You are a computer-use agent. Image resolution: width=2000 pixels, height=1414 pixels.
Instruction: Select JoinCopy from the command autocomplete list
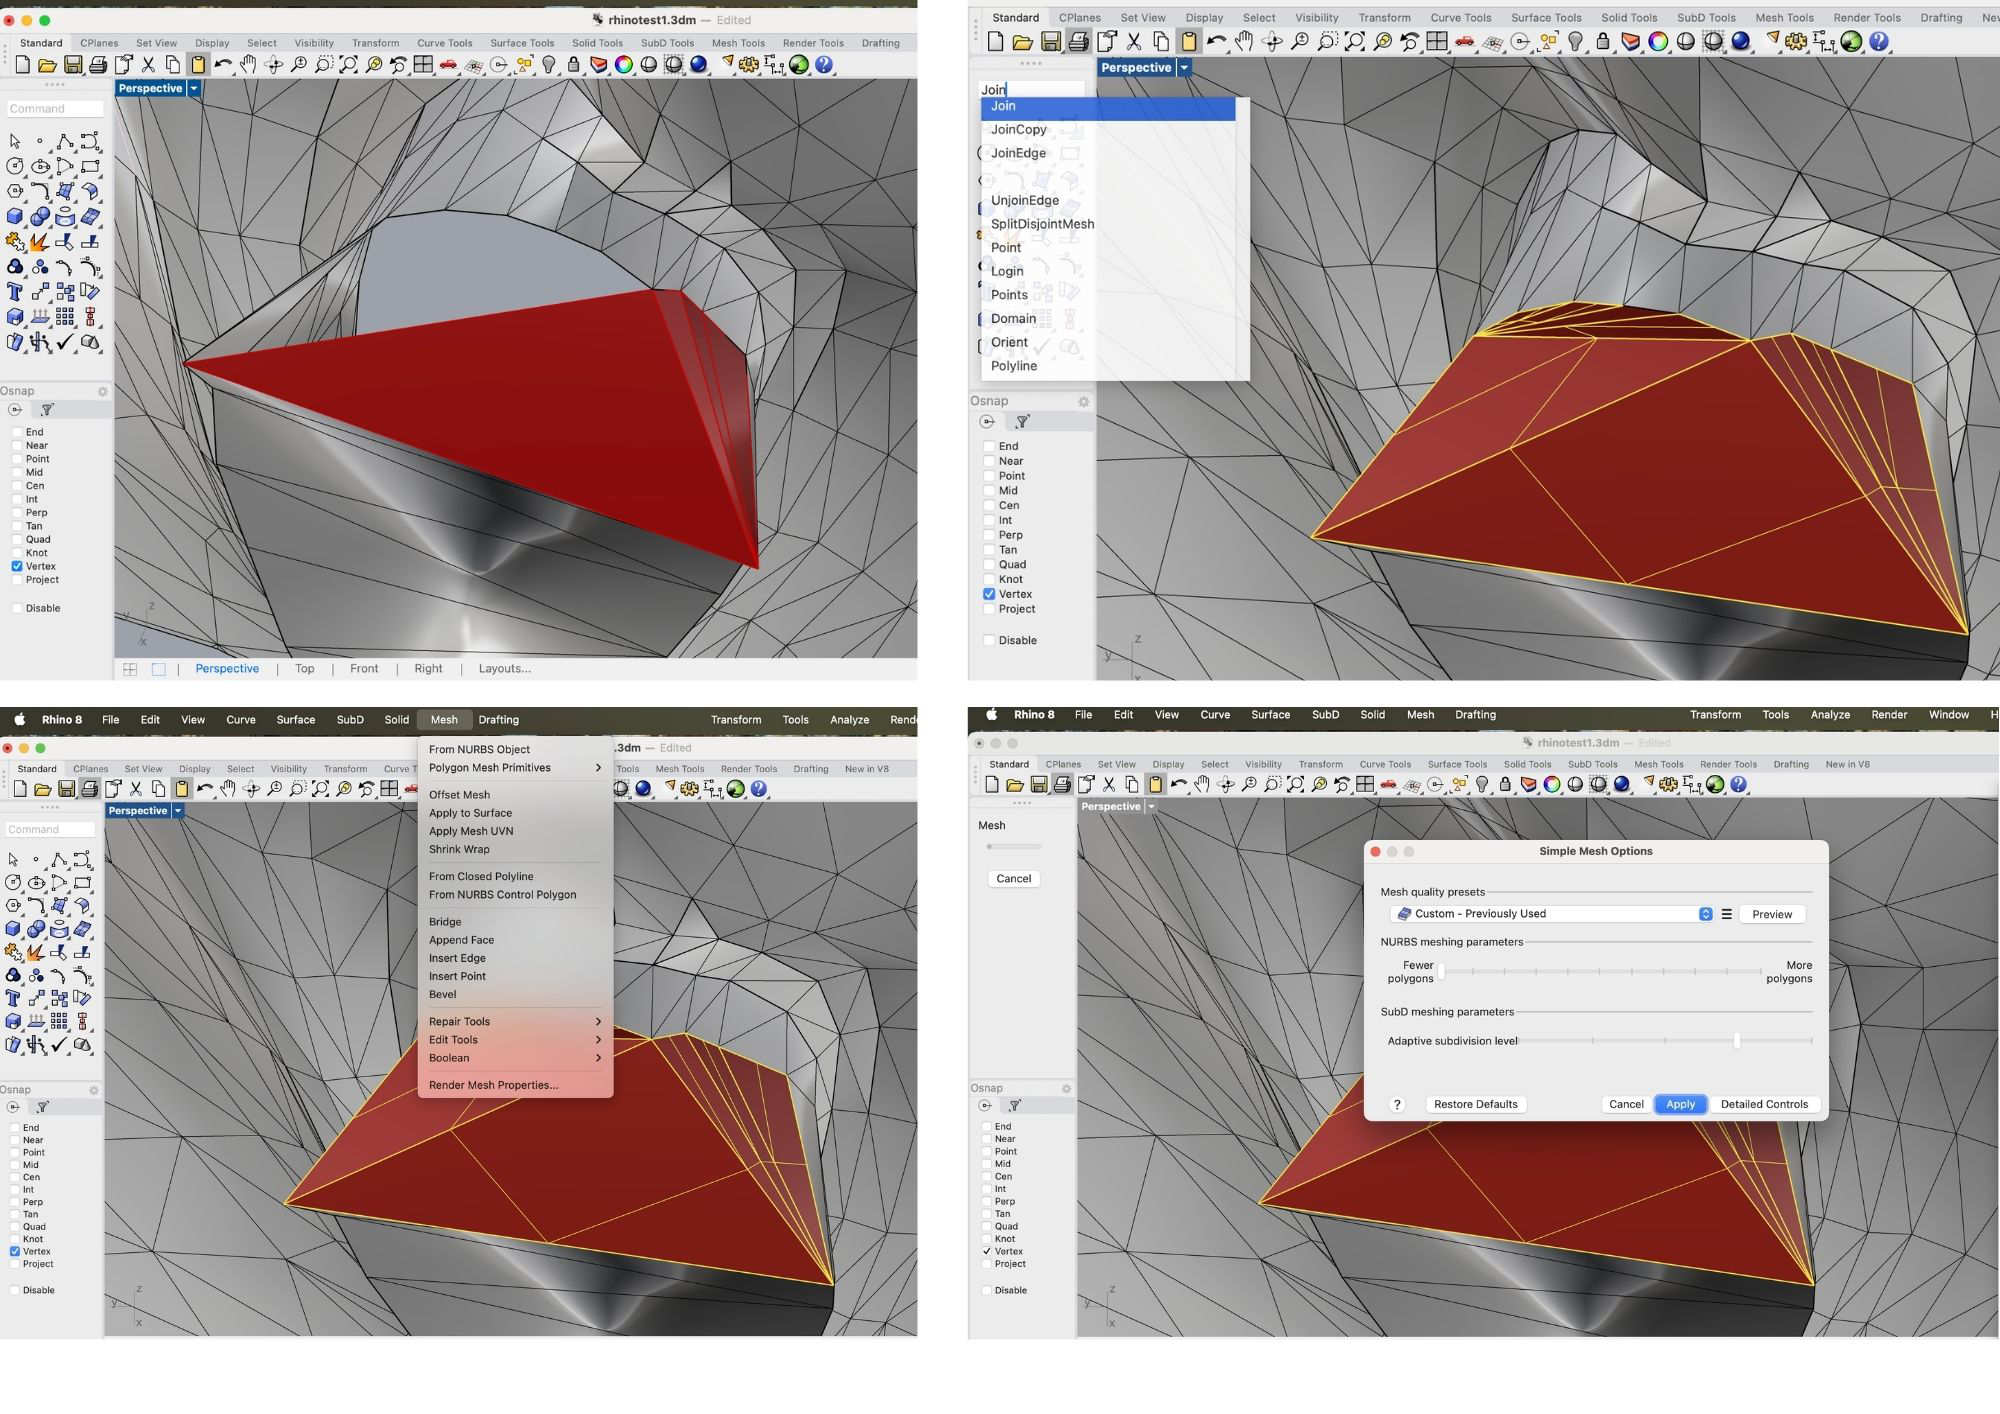coord(1018,130)
